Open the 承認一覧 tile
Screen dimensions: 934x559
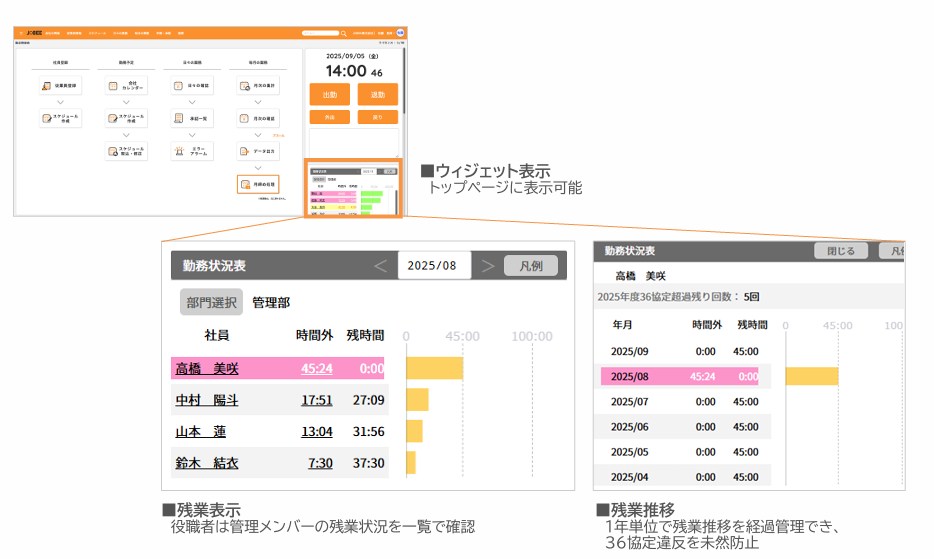(x=192, y=118)
